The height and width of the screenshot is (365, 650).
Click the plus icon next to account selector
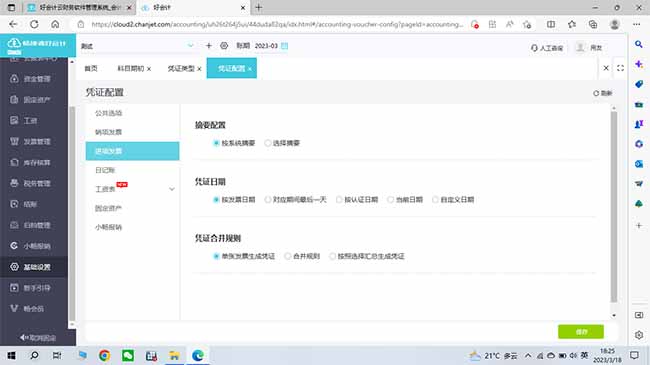(209, 46)
